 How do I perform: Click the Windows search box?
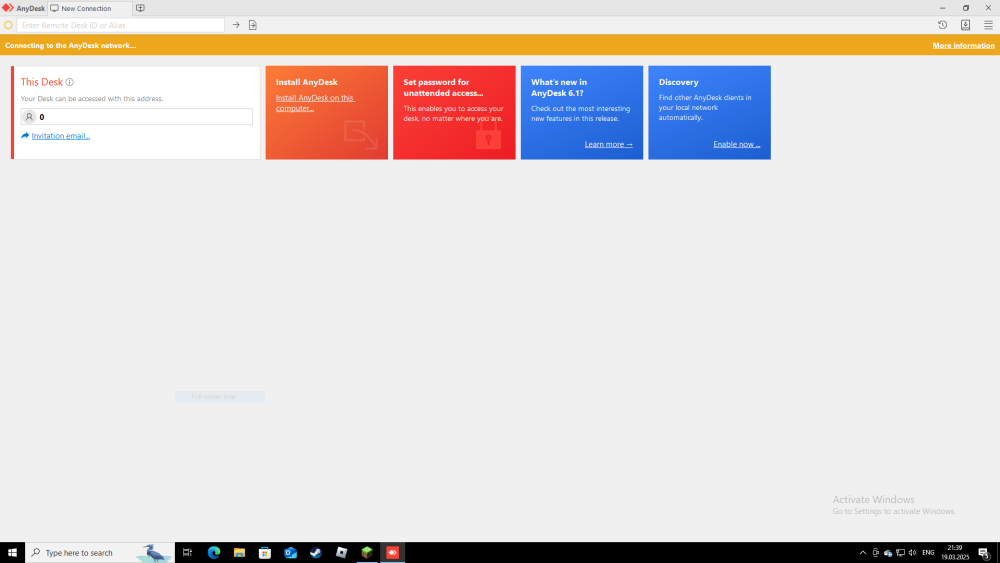(x=100, y=553)
